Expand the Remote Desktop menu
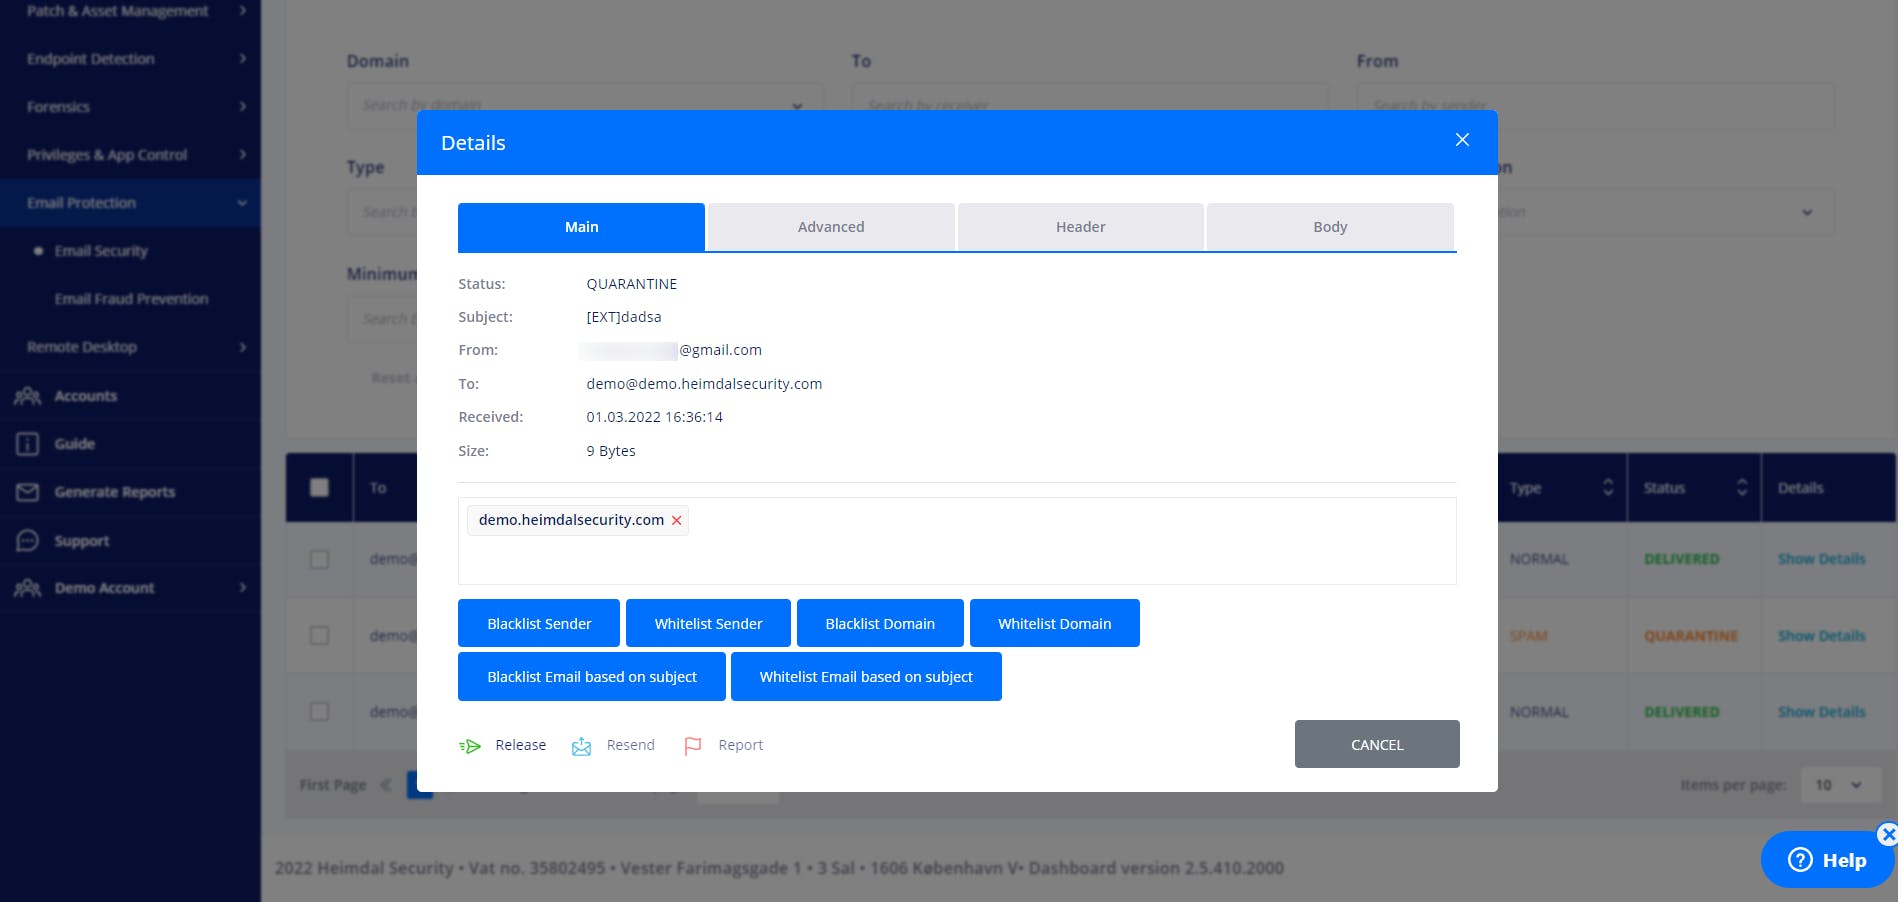 coord(130,347)
